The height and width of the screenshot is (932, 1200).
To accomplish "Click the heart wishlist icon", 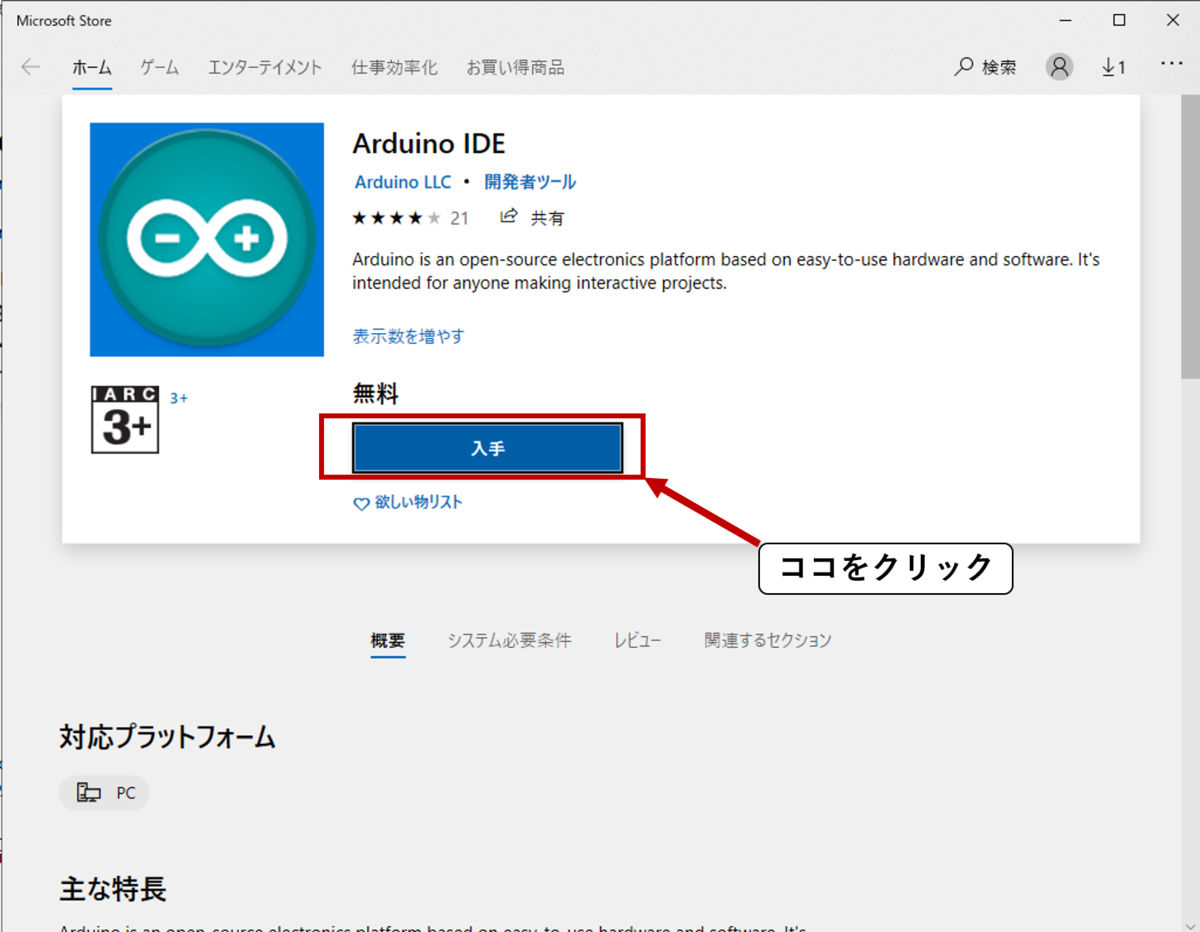I will point(362,504).
